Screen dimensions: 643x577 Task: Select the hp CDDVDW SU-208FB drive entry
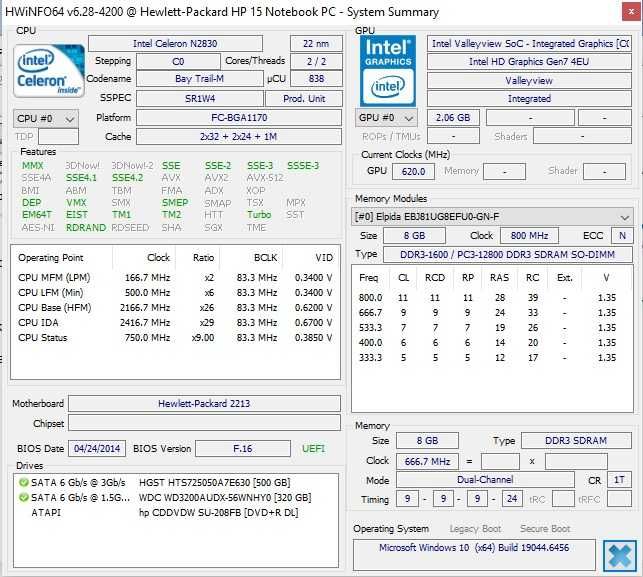[x=176, y=513]
